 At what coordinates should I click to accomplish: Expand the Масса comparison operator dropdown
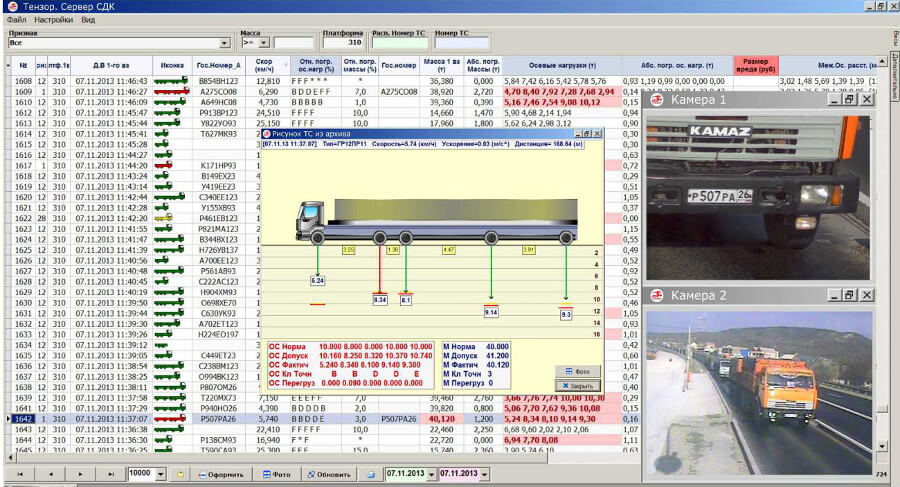263,43
